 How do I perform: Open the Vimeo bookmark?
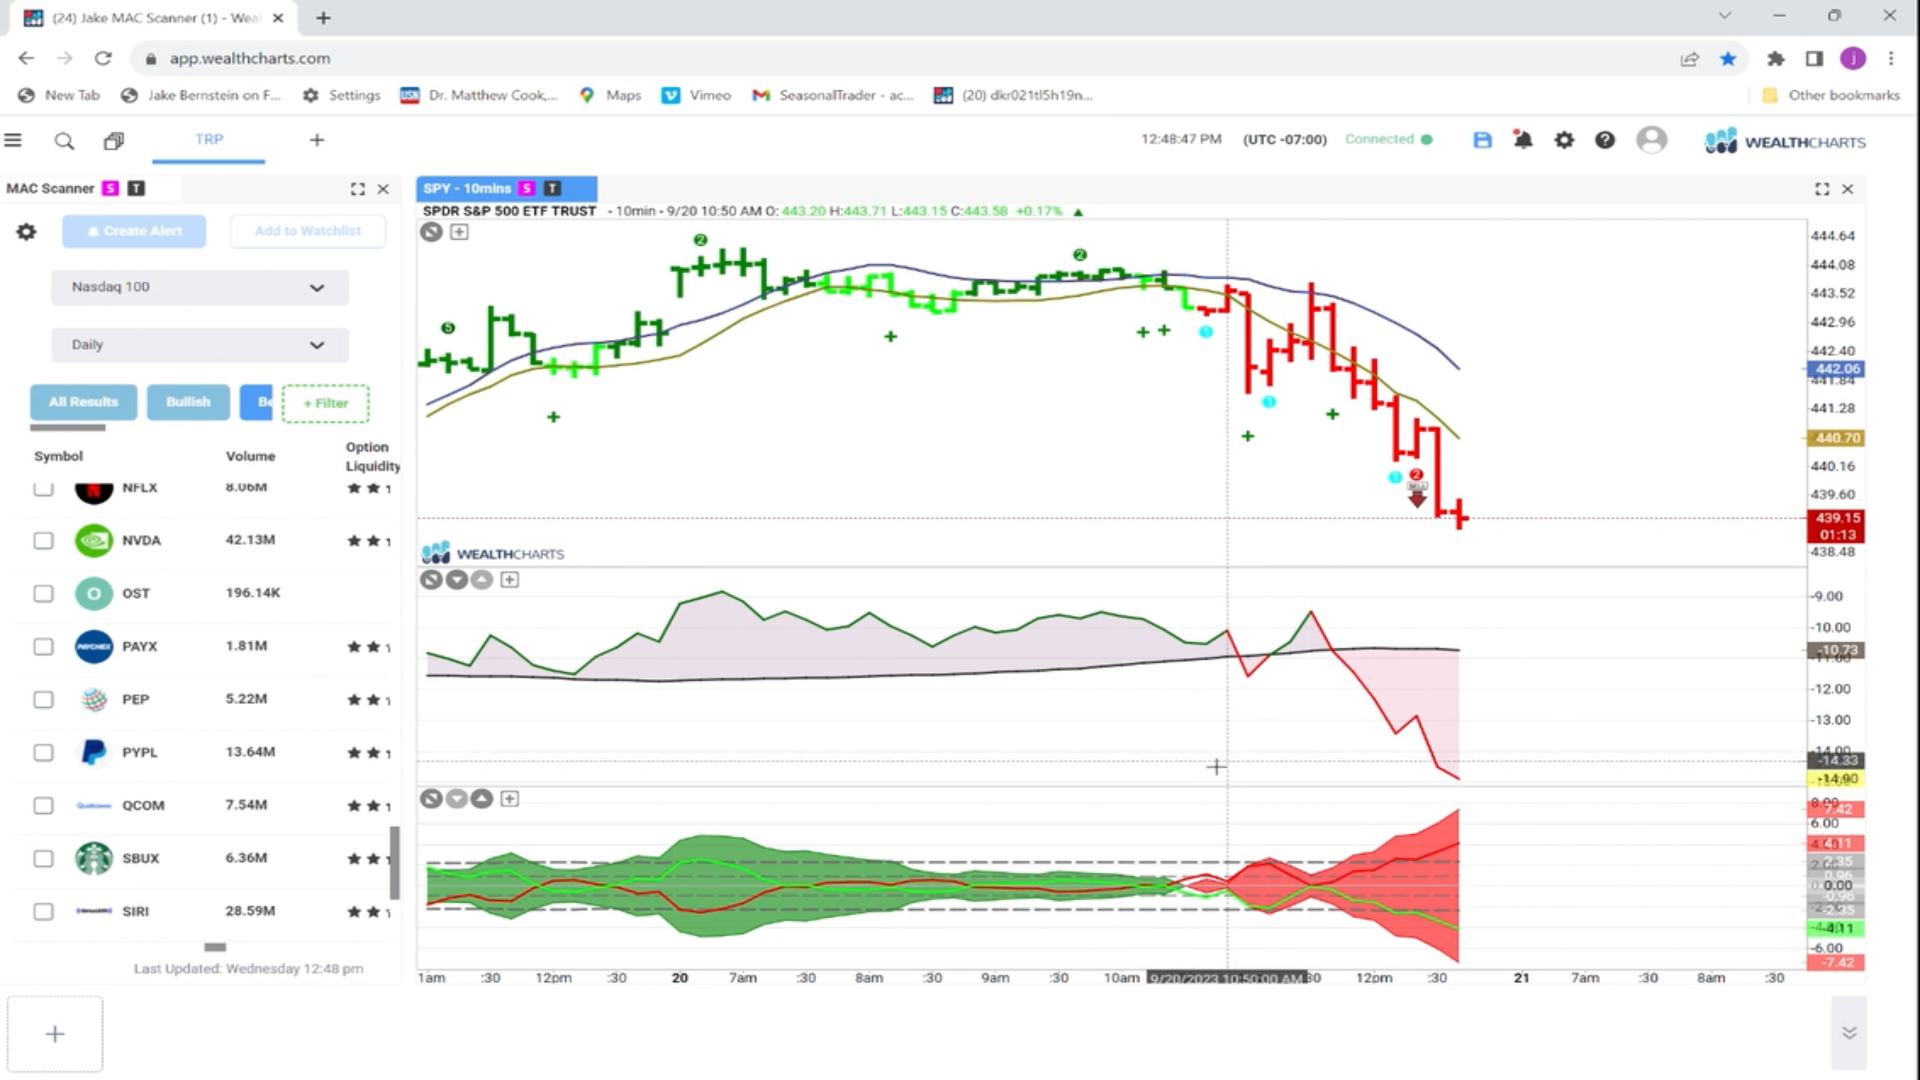pyautogui.click(x=697, y=95)
